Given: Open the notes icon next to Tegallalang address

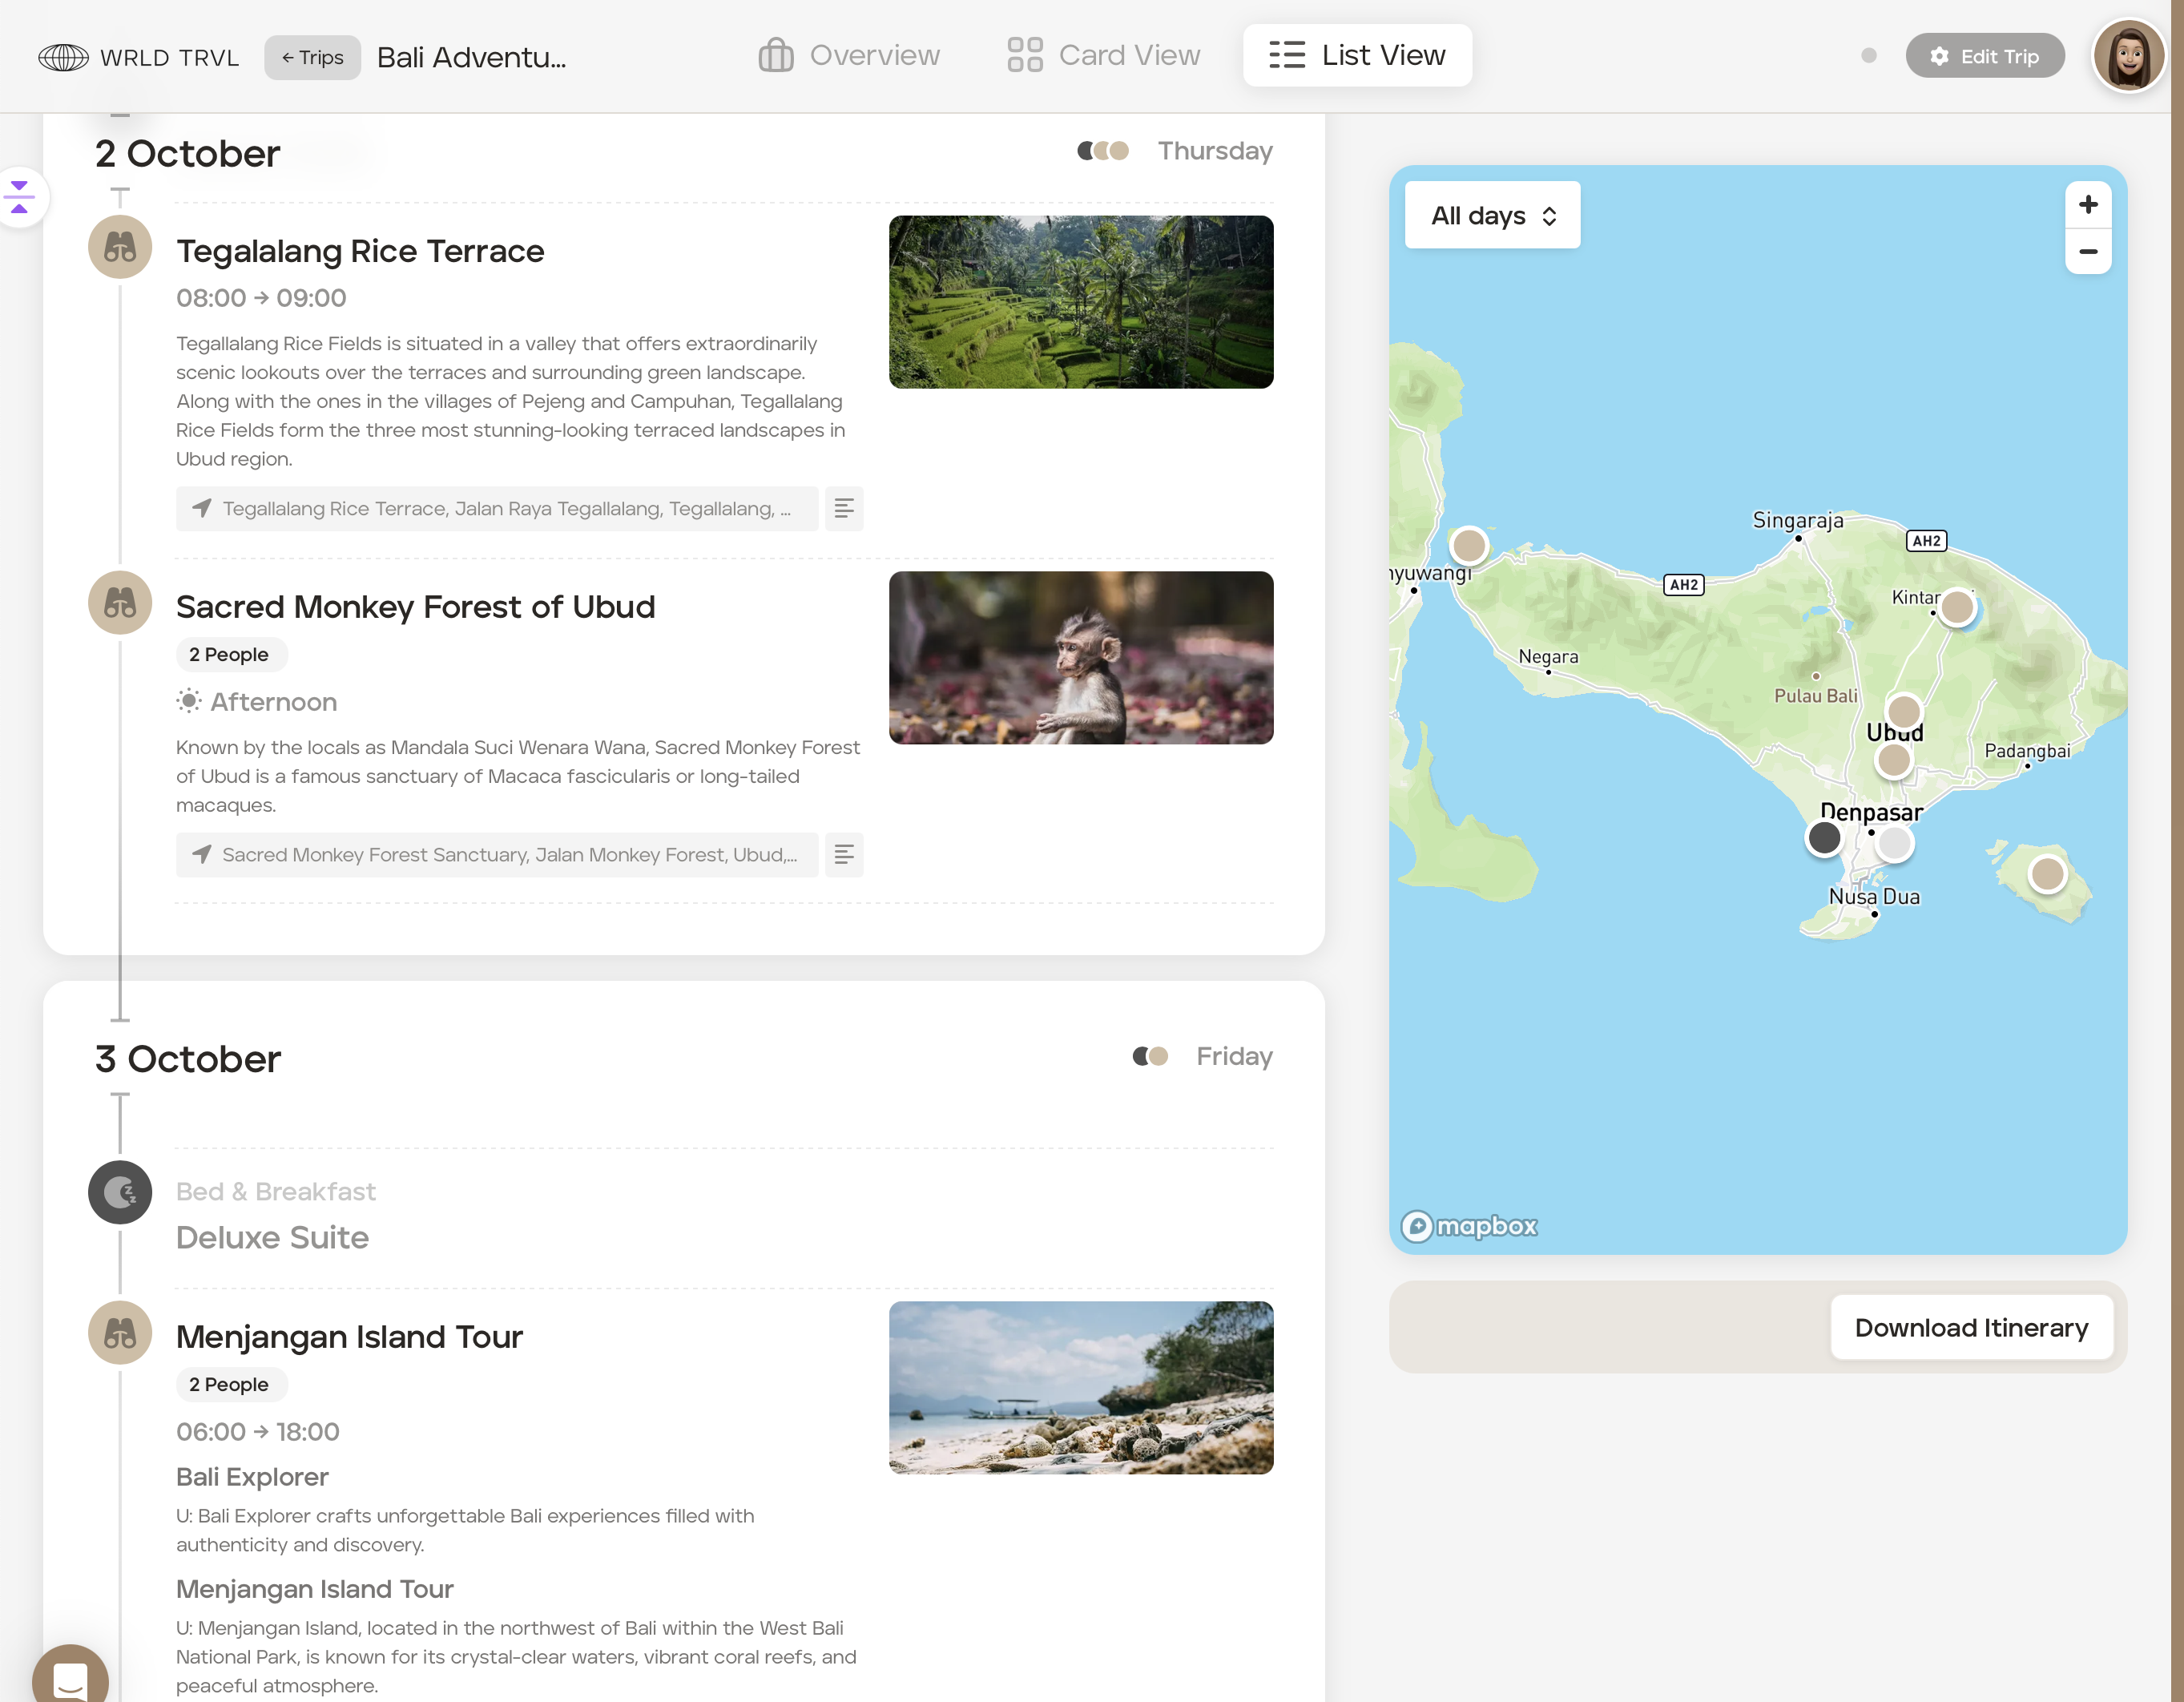Looking at the screenshot, I should point(844,509).
